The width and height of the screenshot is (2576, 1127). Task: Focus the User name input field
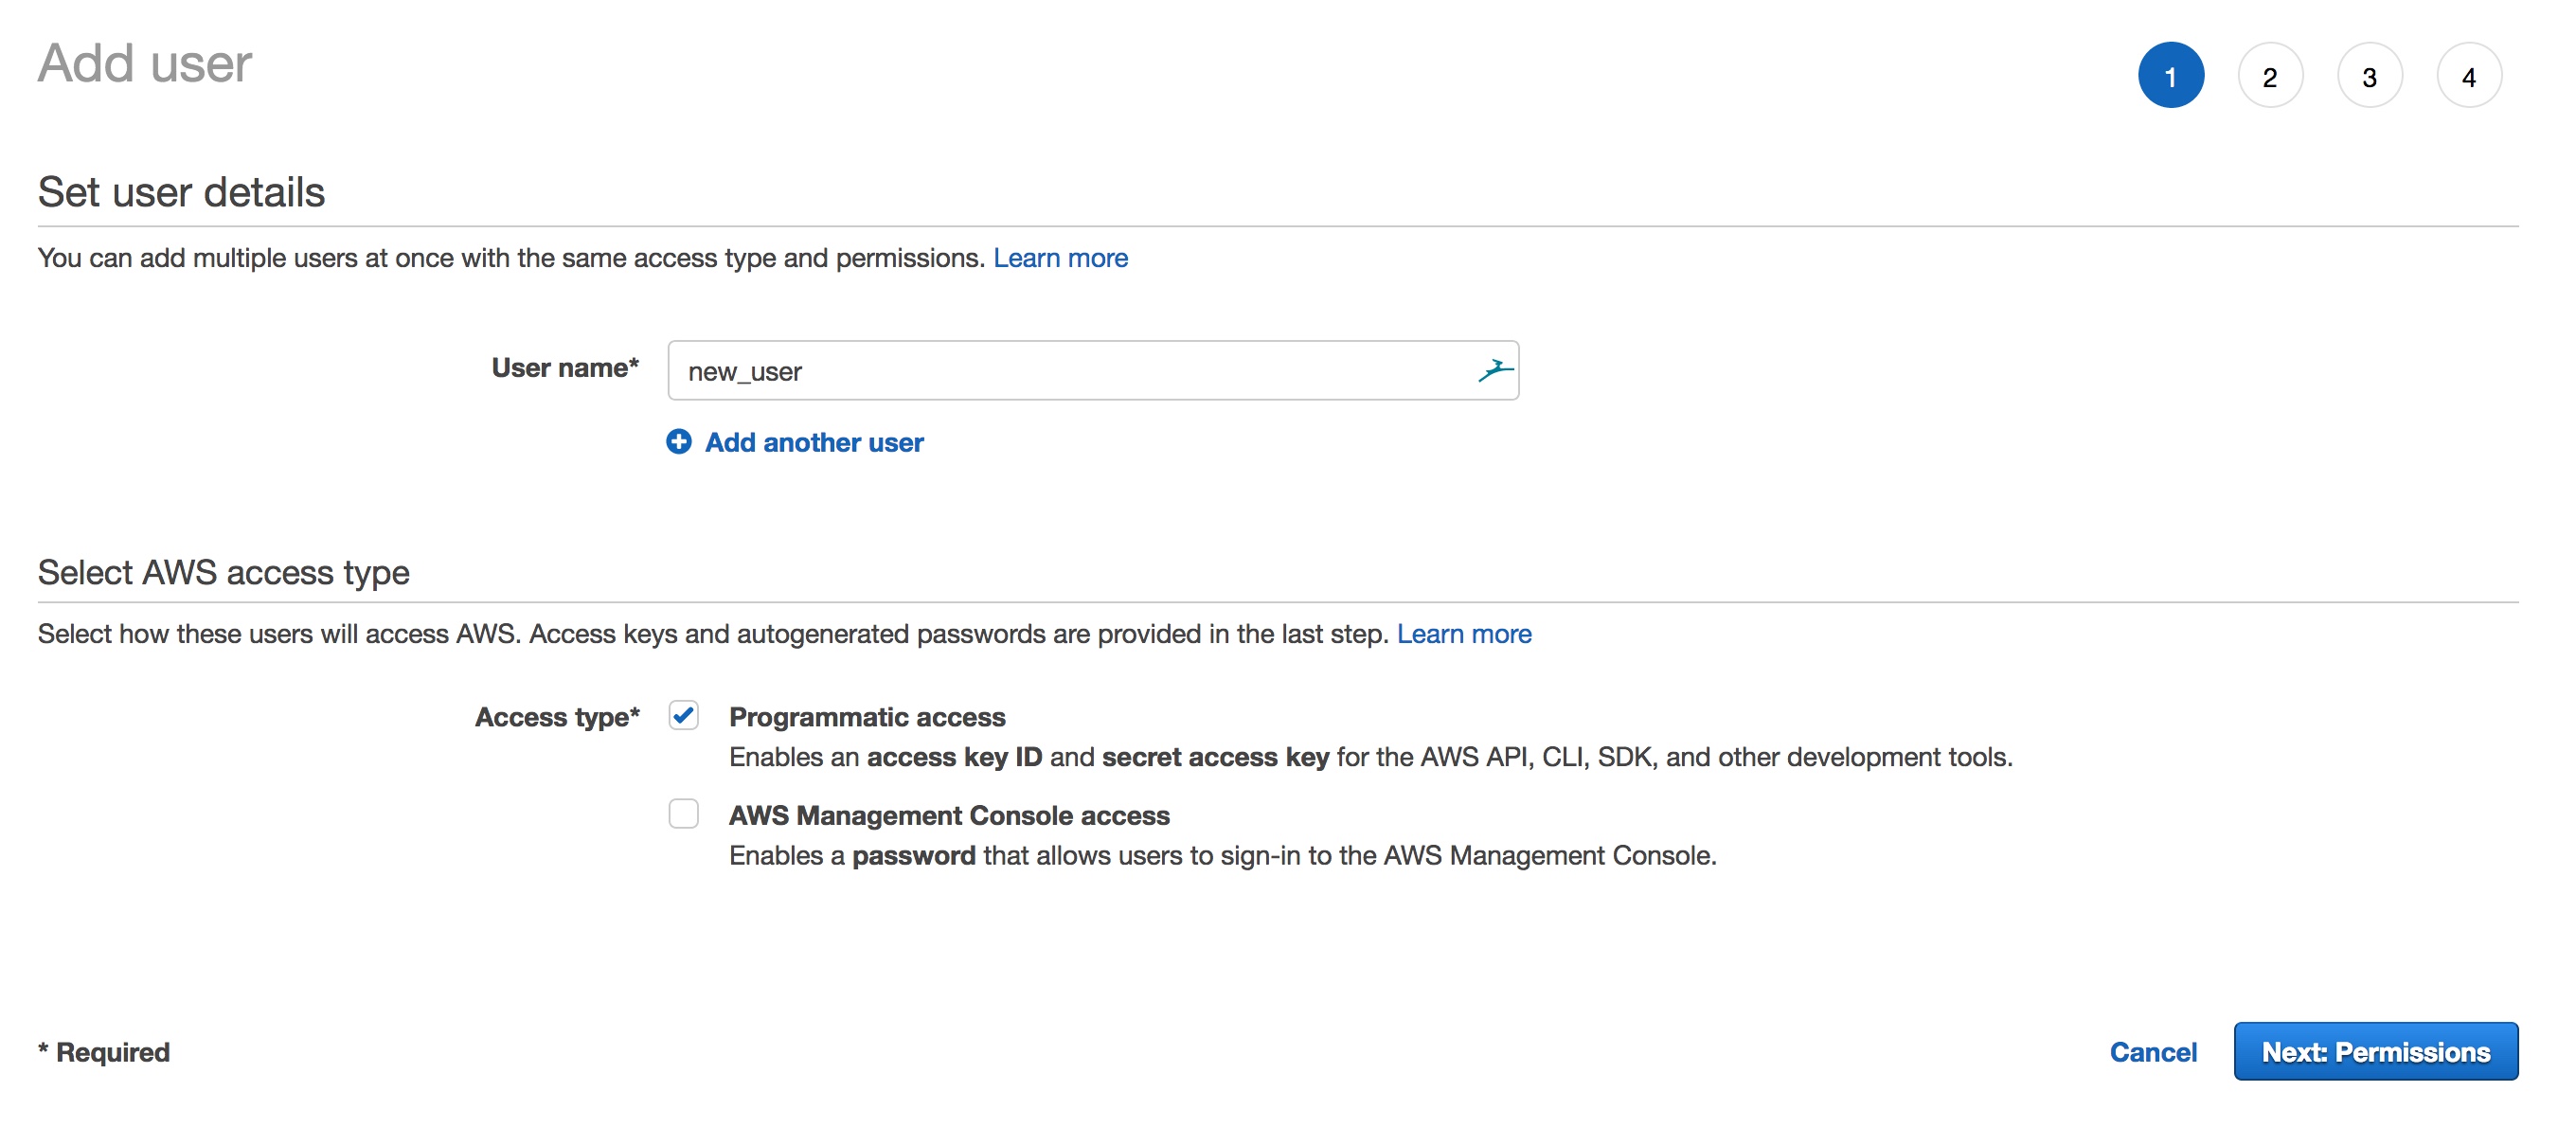[x=1093, y=371]
